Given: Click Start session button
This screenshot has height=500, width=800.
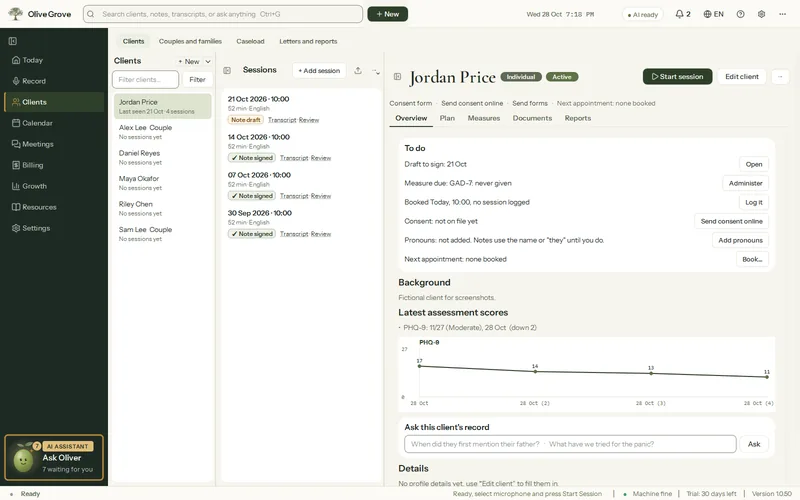Looking at the screenshot, I should 678,77.
